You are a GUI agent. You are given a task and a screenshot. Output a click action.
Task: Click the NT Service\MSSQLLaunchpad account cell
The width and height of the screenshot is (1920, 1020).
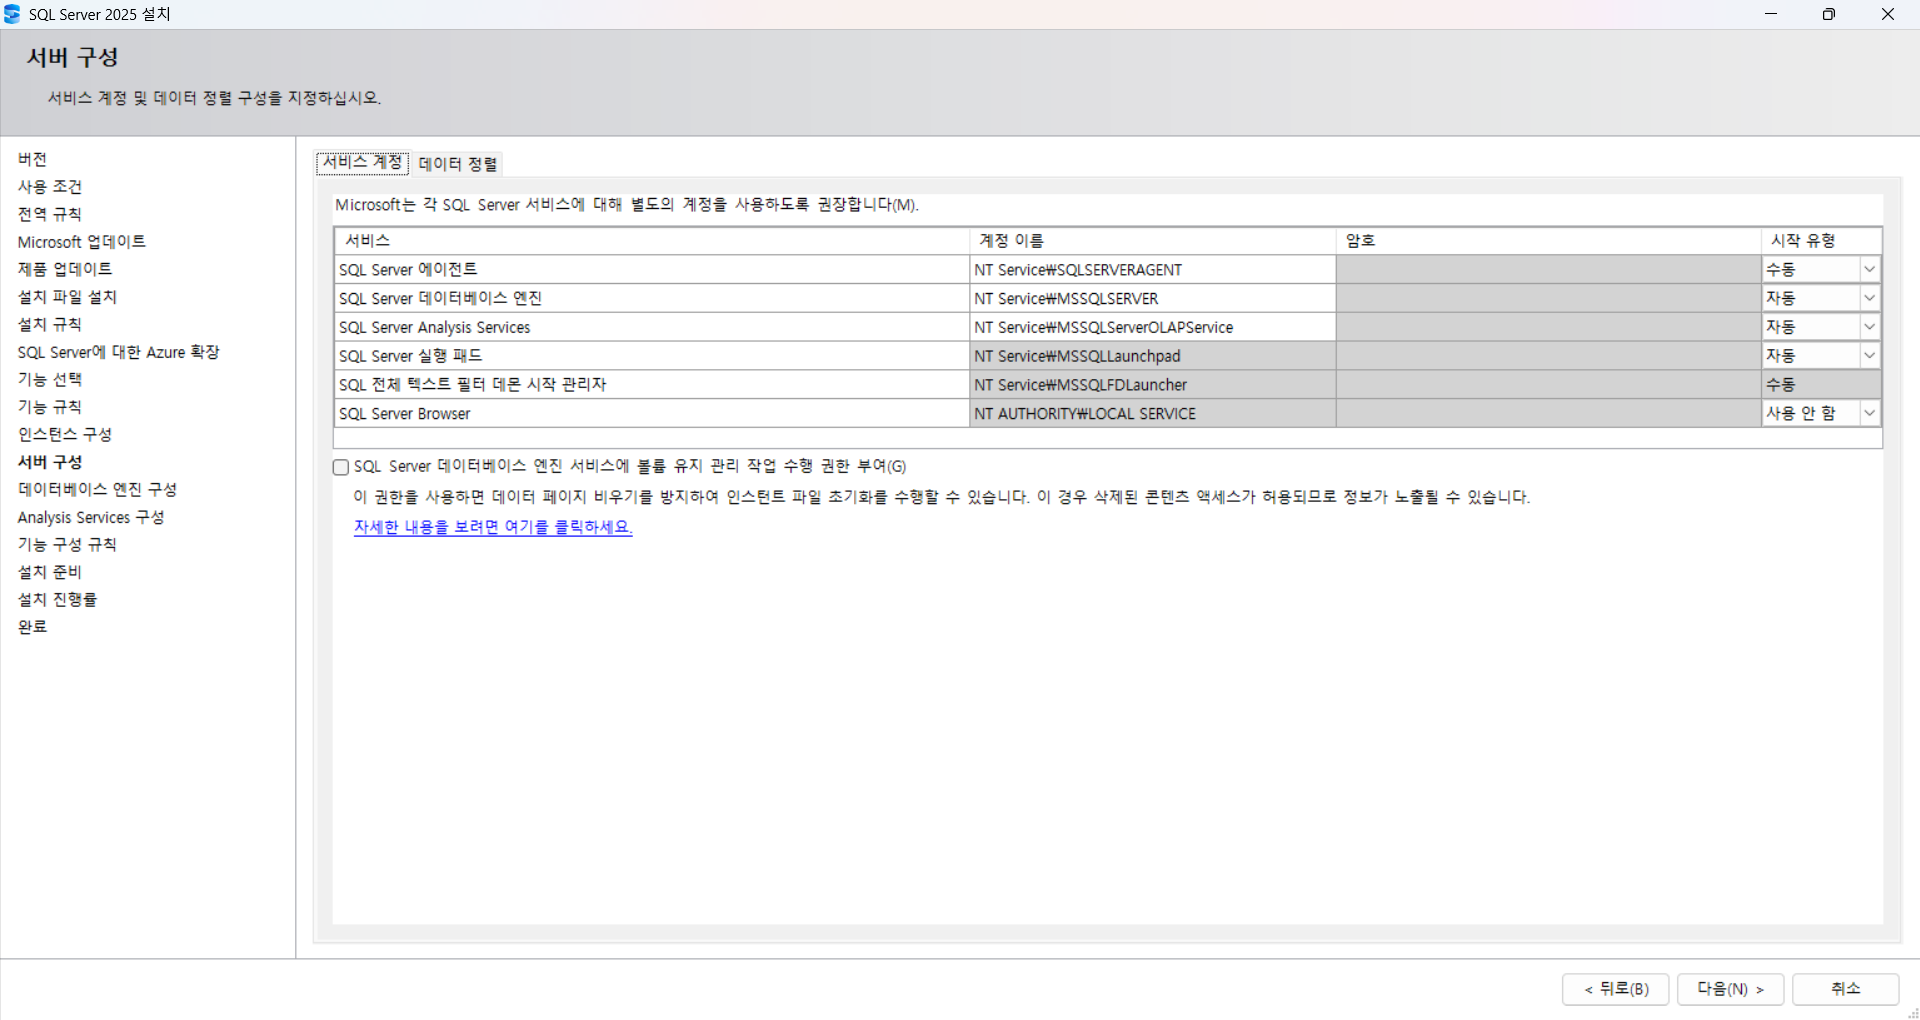tap(1152, 356)
